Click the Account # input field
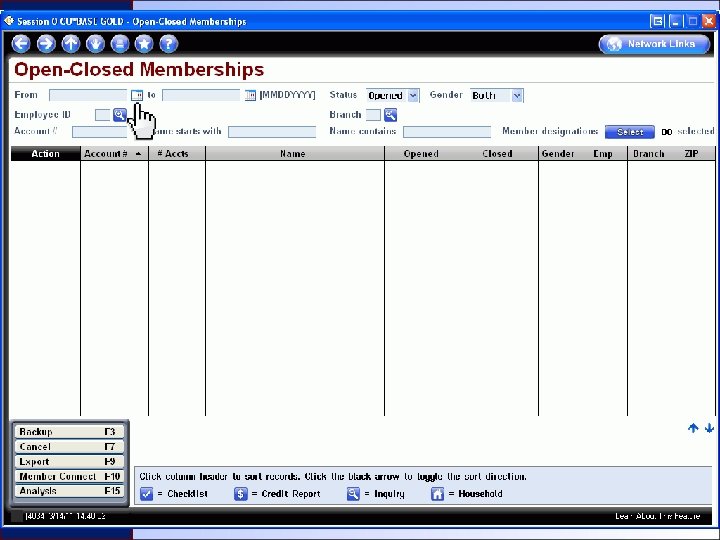The width and height of the screenshot is (720, 540). click(100, 132)
